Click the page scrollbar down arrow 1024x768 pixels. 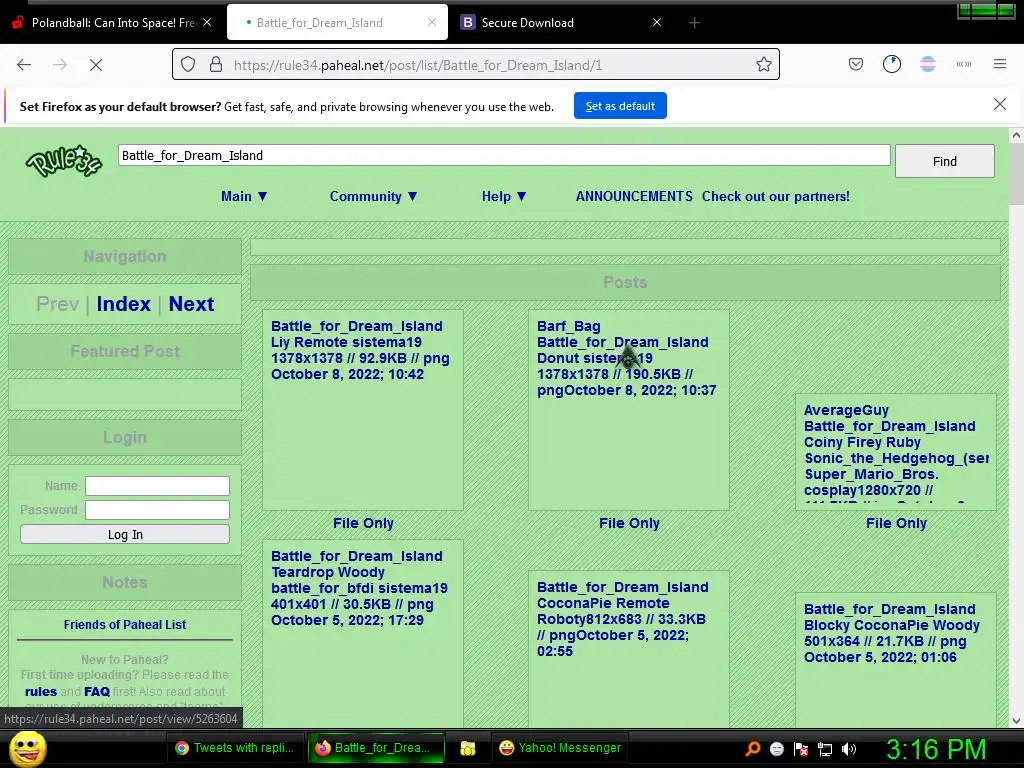coord(1016,721)
